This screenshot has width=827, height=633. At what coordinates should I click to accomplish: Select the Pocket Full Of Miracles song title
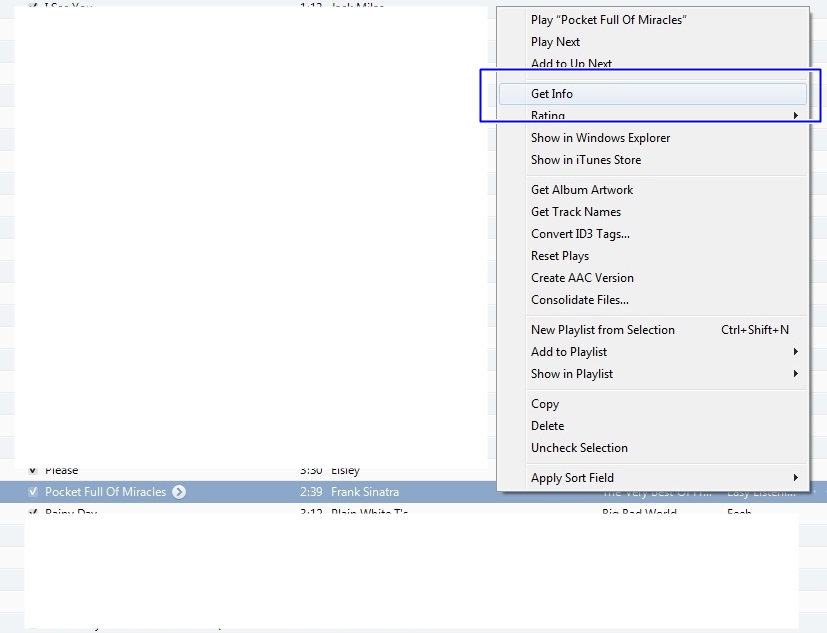105,492
